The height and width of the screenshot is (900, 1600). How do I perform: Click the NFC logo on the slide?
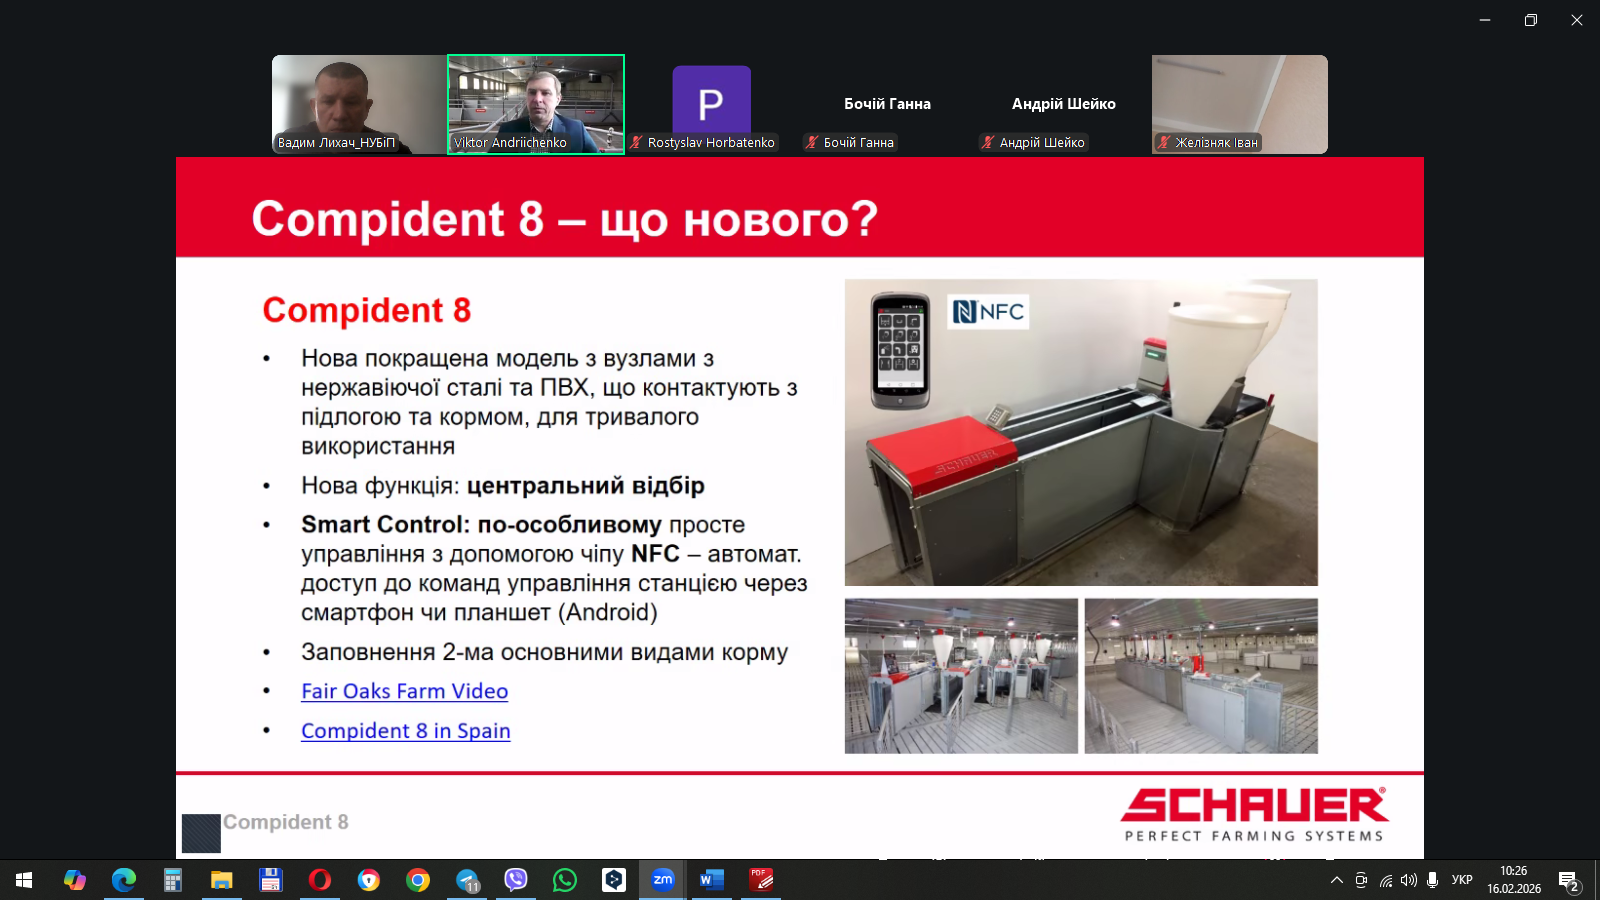point(988,312)
